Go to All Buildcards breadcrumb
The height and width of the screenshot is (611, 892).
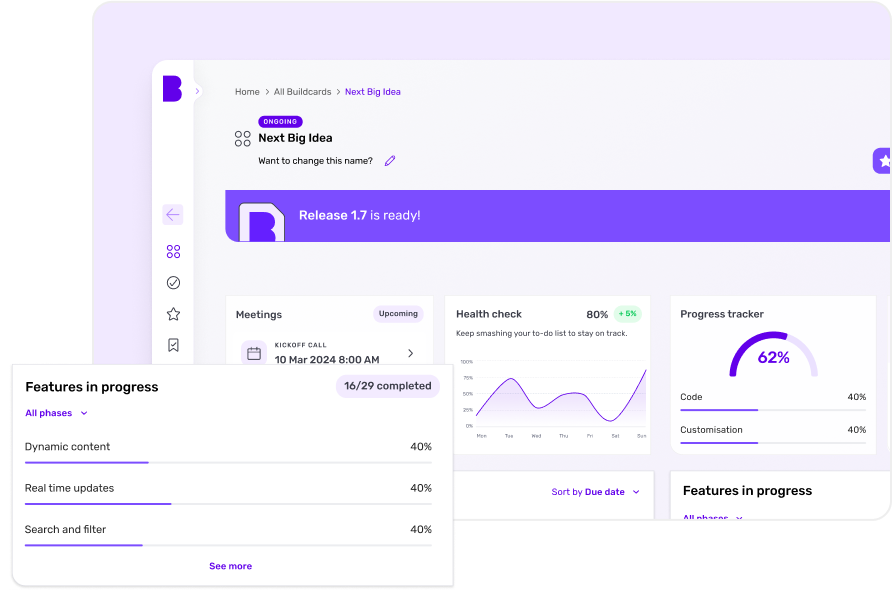[x=303, y=92]
